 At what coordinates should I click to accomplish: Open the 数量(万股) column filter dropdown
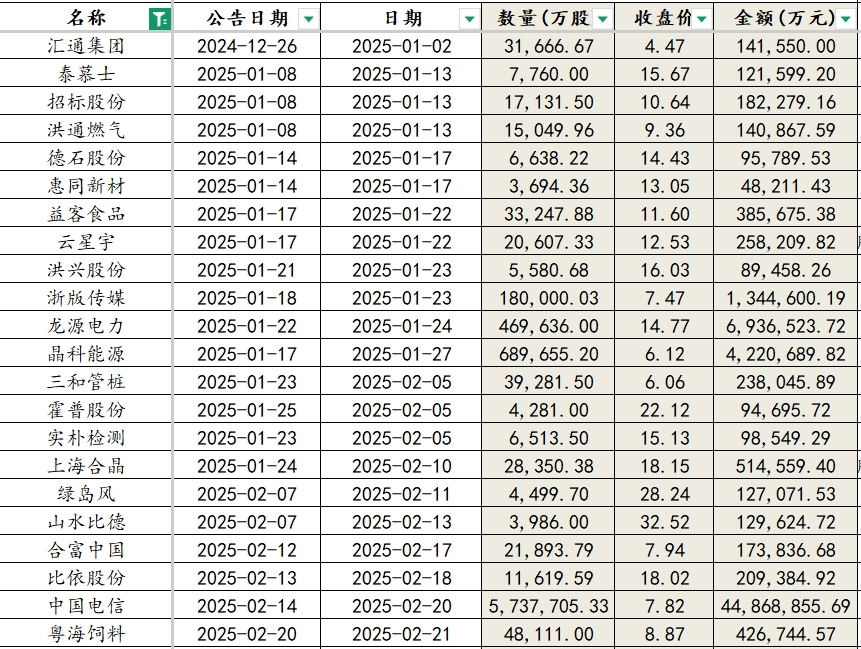click(x=602, y=19)
